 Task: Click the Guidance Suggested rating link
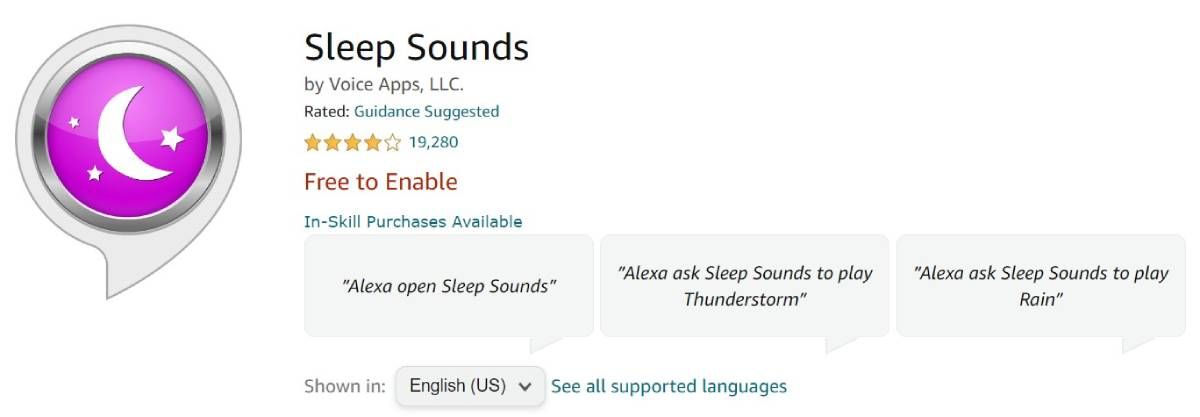tap(426, 111)
